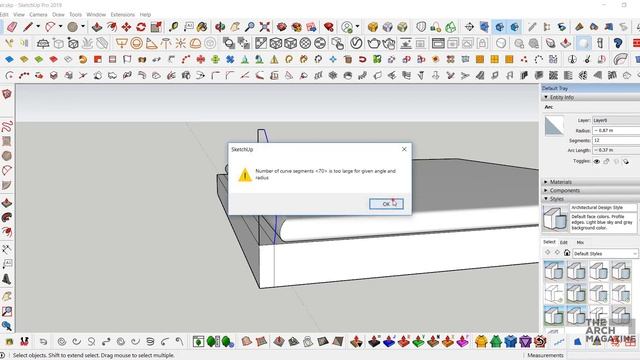Viewport: 640px width, 360px height.
Task: Open the Extensions menu
Action: [x=122, y=14]
